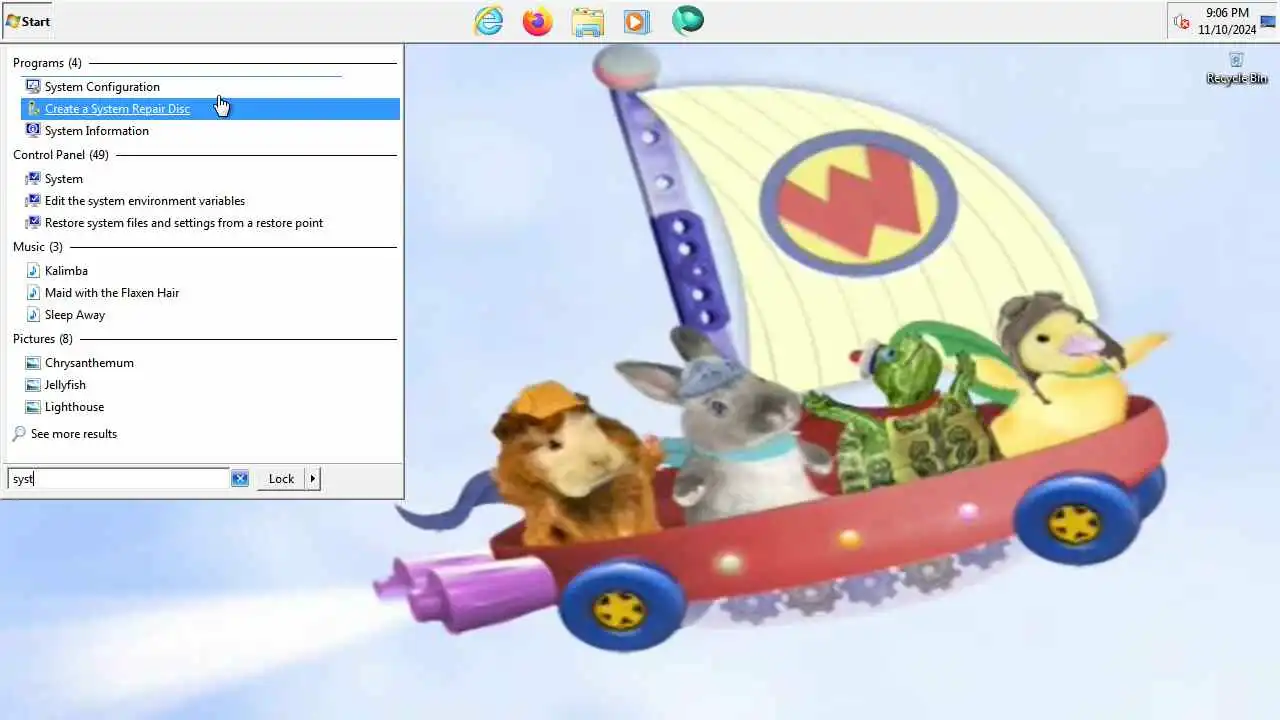Play the Sleep Away music result
Viewport: 1280px width, 720px height.
(x=75, y=315)
